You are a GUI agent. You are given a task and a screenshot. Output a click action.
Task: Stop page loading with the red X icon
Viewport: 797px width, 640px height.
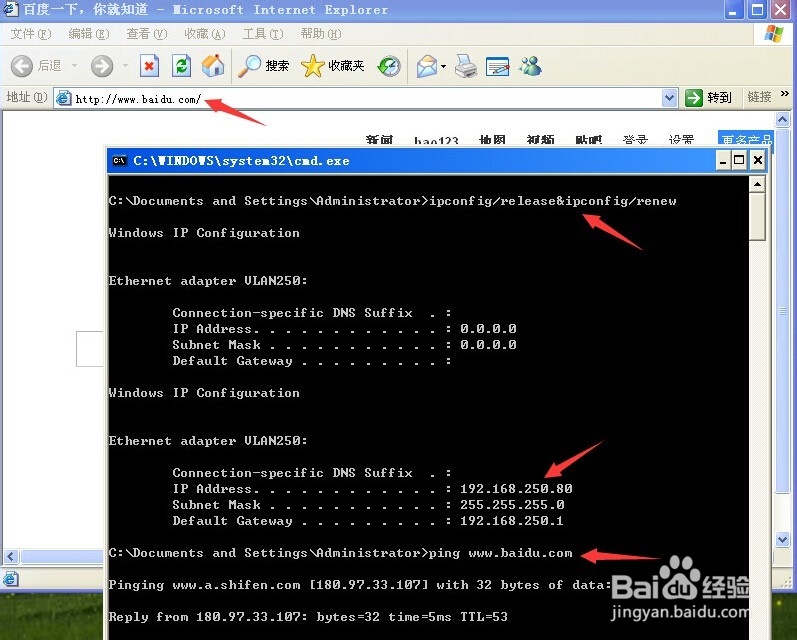click(x=149, y=66)
